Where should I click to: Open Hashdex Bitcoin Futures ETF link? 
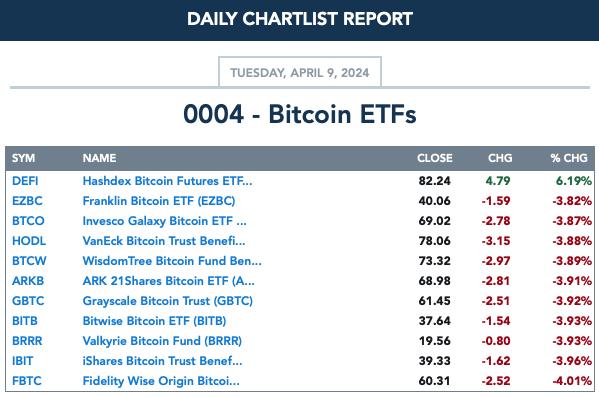pyautogui.click(x=167, y=181)
